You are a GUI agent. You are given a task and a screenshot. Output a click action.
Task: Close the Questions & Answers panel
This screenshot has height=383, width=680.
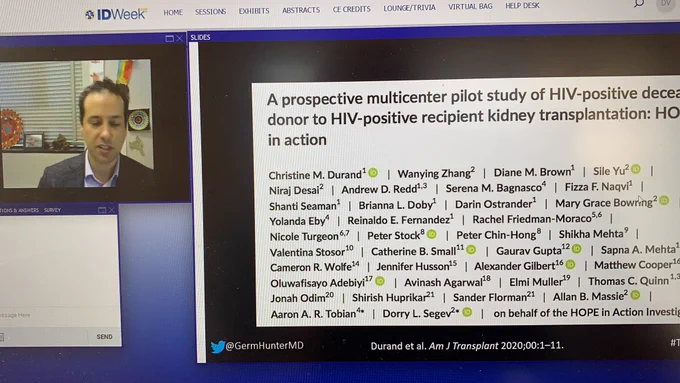tap(111, 210)
